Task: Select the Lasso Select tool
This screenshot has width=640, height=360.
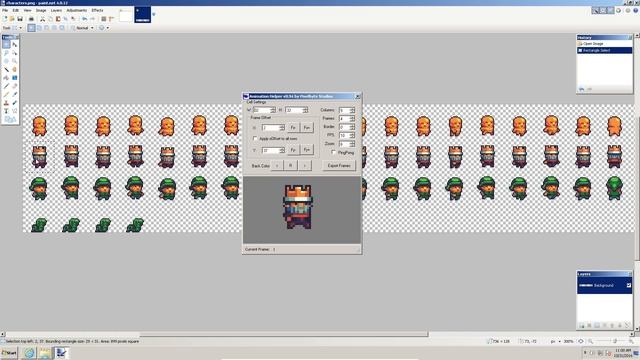Action: click(6, 53)
